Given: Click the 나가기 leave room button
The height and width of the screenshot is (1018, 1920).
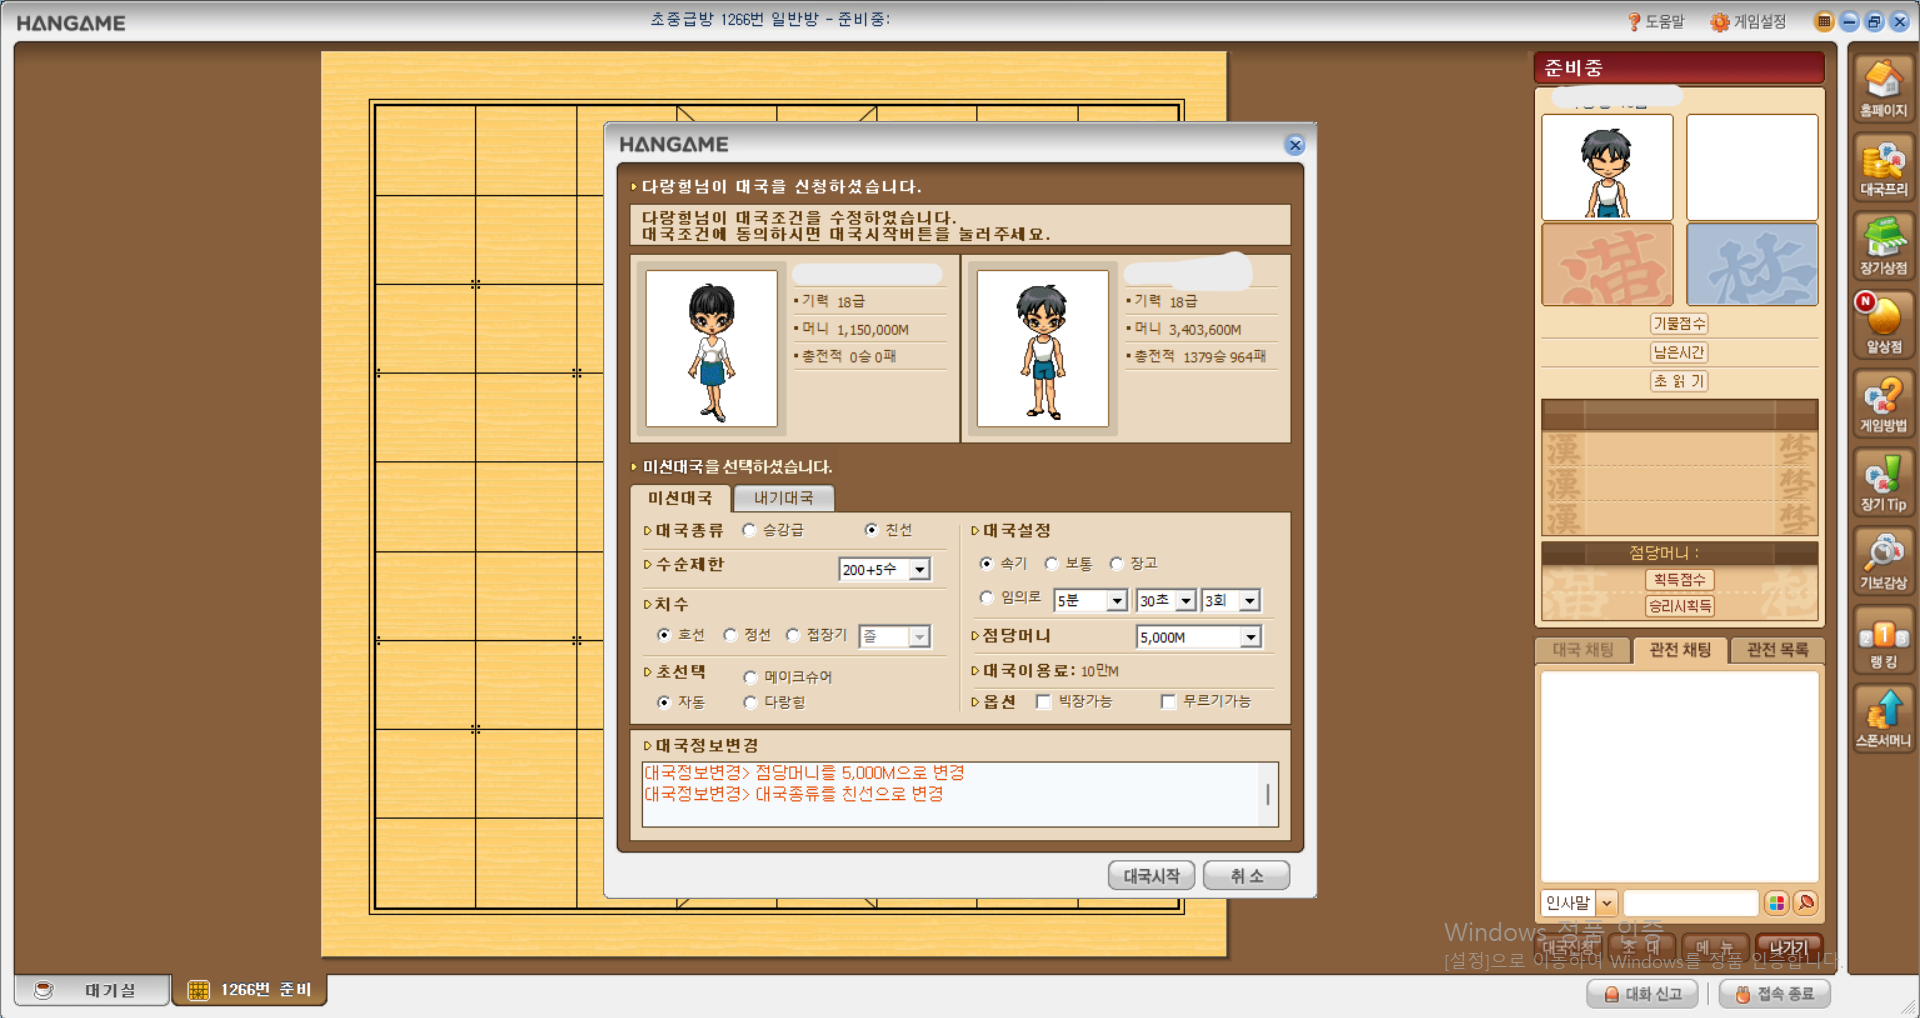Looking at the screenshot, I should tap(1789, 947).
